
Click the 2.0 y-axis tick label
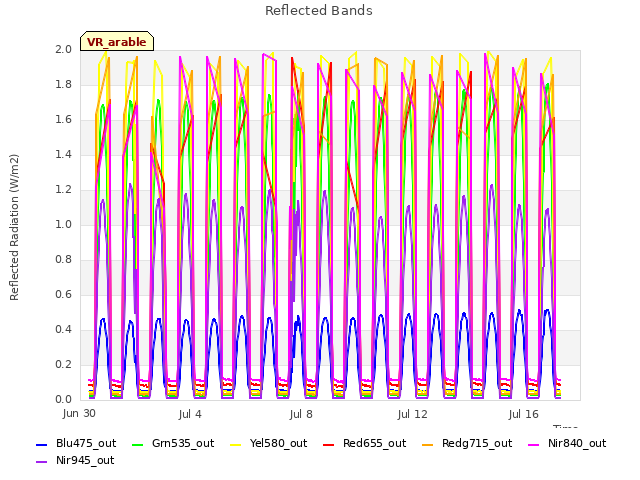pyautogui.click(x=63, y=49)
